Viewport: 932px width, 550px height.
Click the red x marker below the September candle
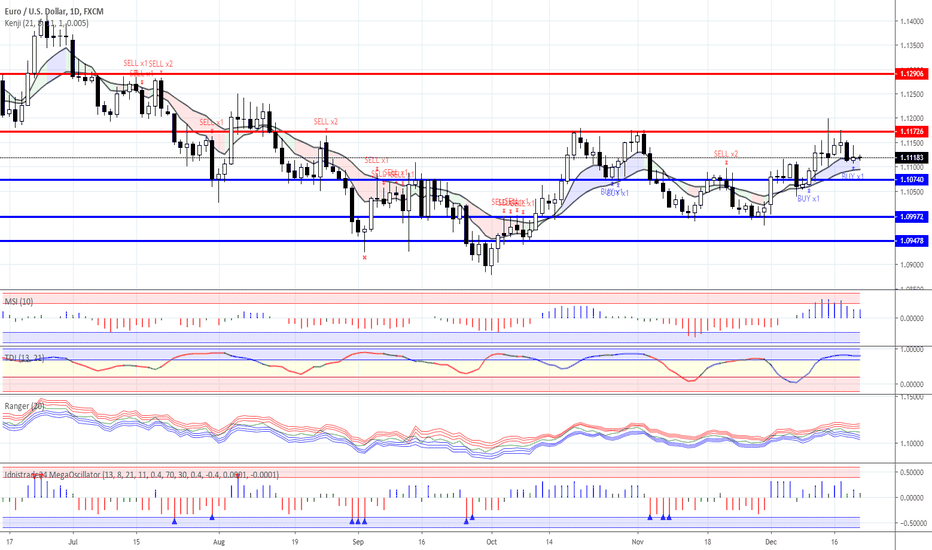[365, 257]
